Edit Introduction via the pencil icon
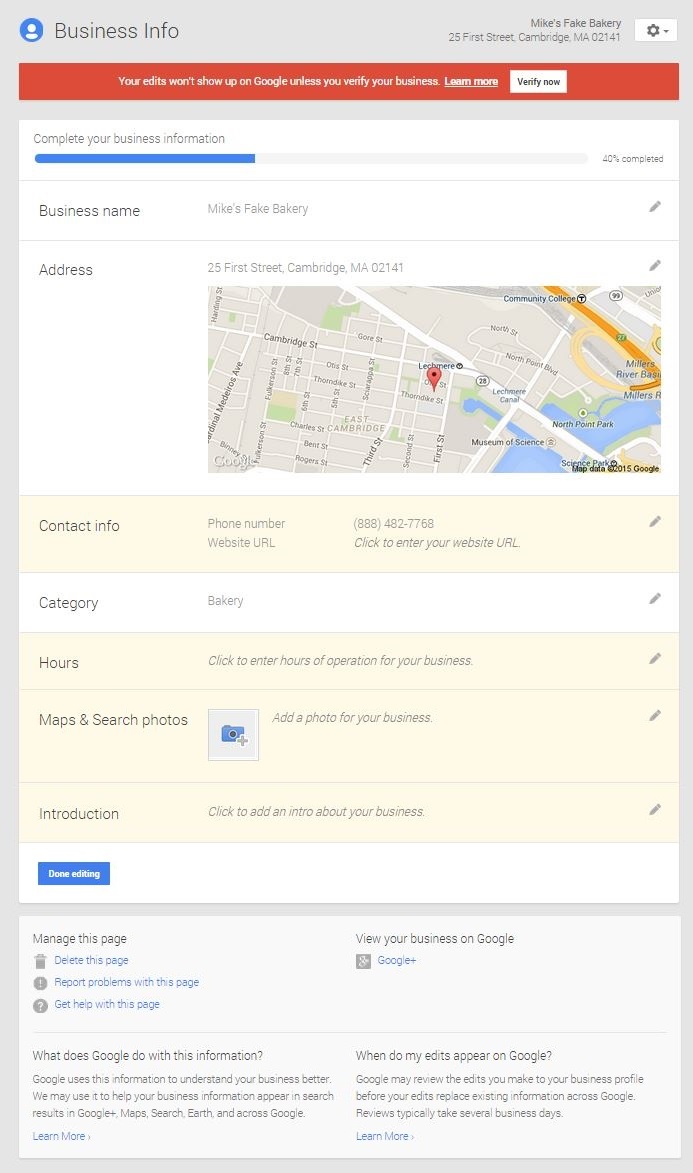This screenshot has height=1173, width=693. 655,810
